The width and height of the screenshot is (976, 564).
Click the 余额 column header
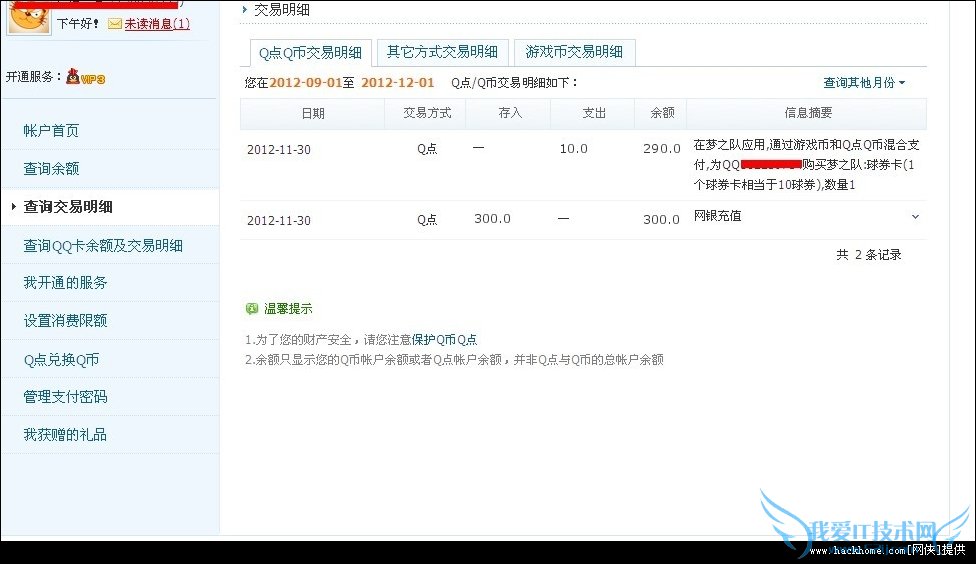pos(662,113)
